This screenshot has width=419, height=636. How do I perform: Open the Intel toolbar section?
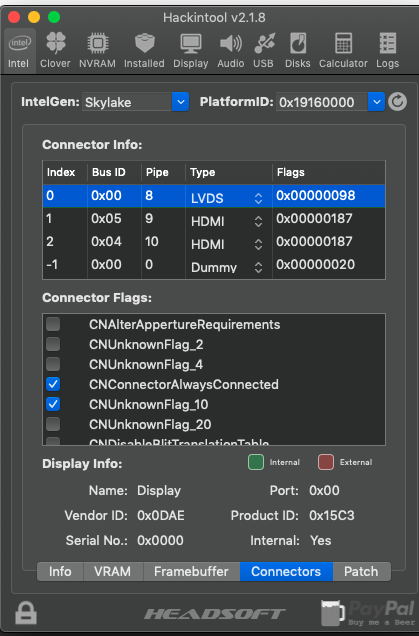tap(19, 51)
